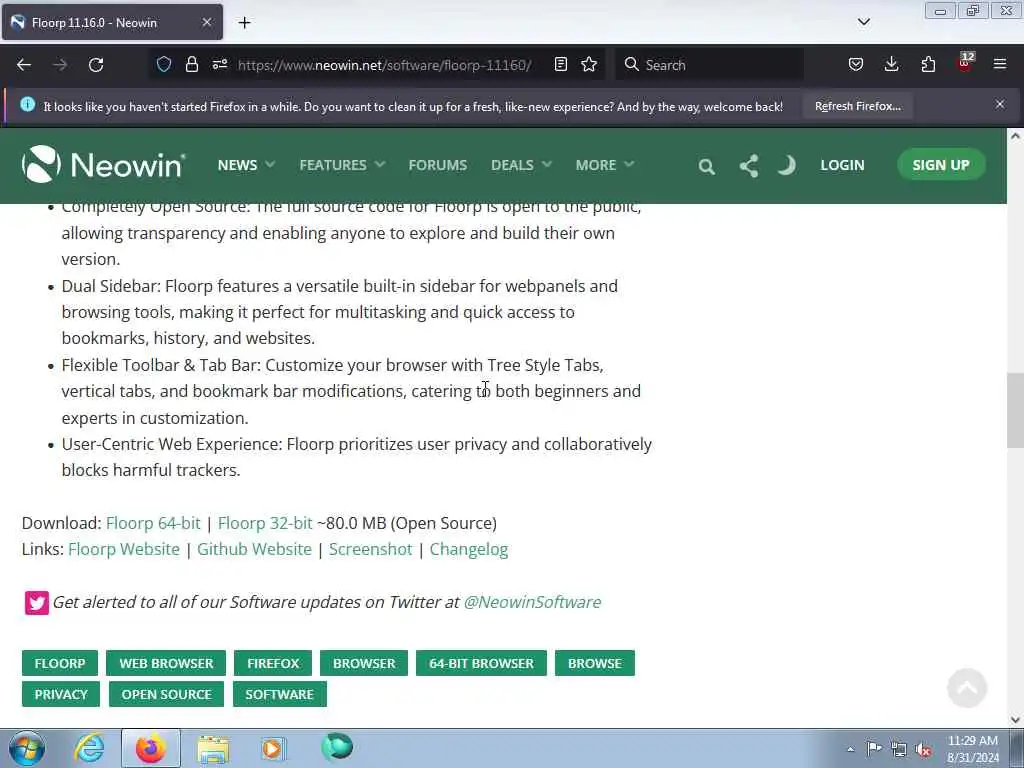Screen dimensions: 1024x768
Task: Click the scrollbar down arrow
Action: (1015, 720)
